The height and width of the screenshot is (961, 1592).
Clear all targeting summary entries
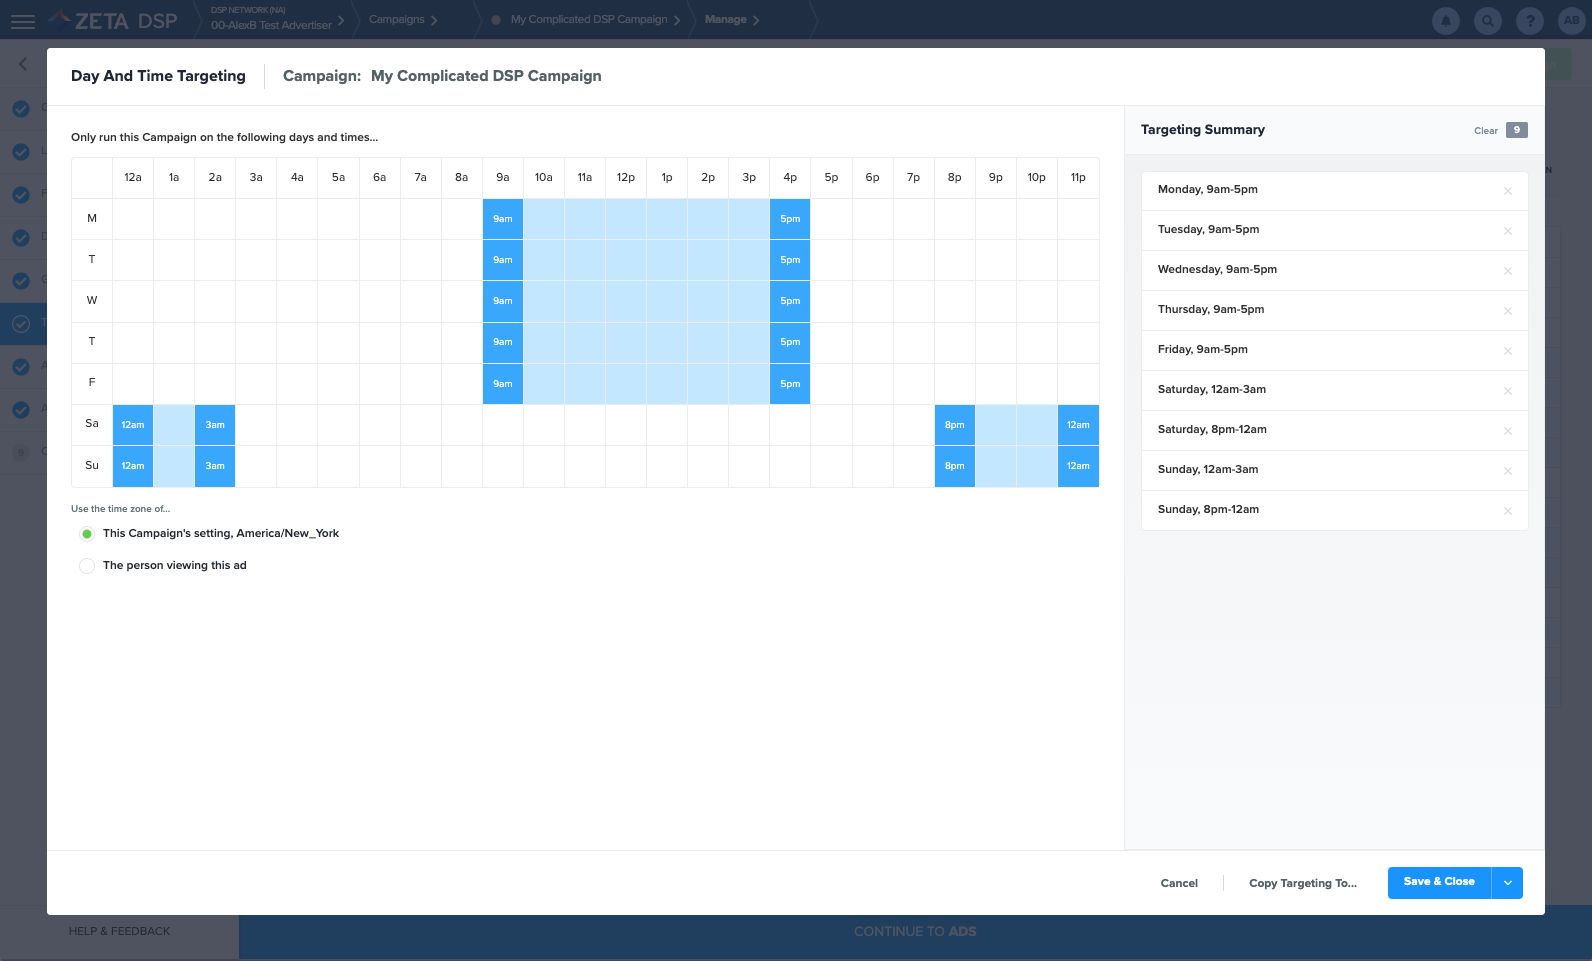click(1485, 131)
